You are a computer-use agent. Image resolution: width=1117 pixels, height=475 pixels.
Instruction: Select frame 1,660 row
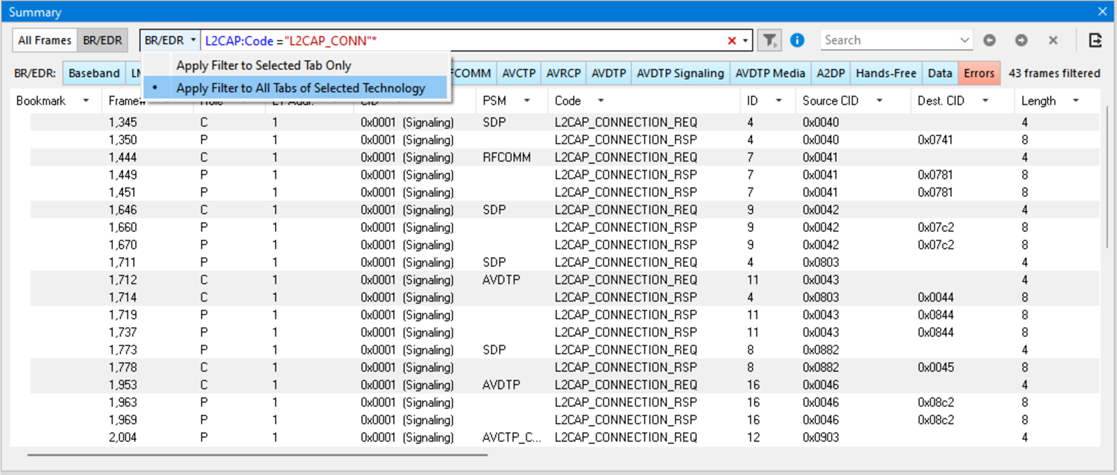coord(563,227)
